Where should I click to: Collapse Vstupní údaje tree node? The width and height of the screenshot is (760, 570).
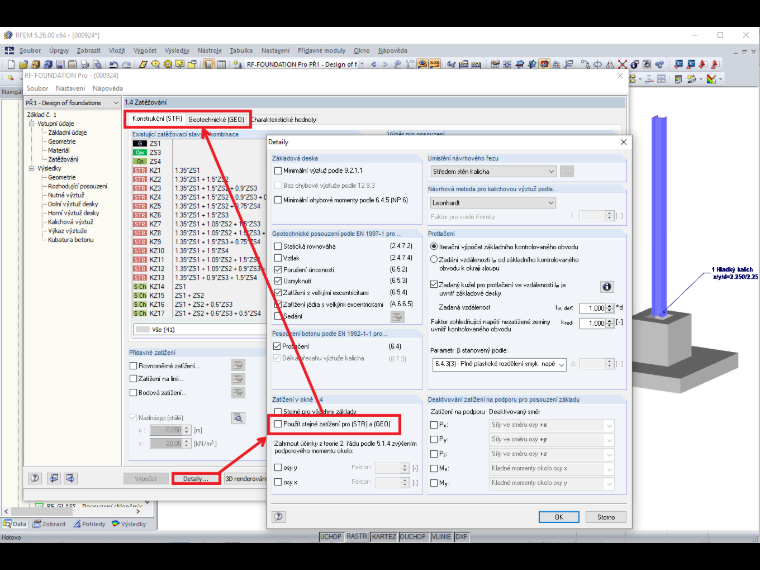point(32,124)
